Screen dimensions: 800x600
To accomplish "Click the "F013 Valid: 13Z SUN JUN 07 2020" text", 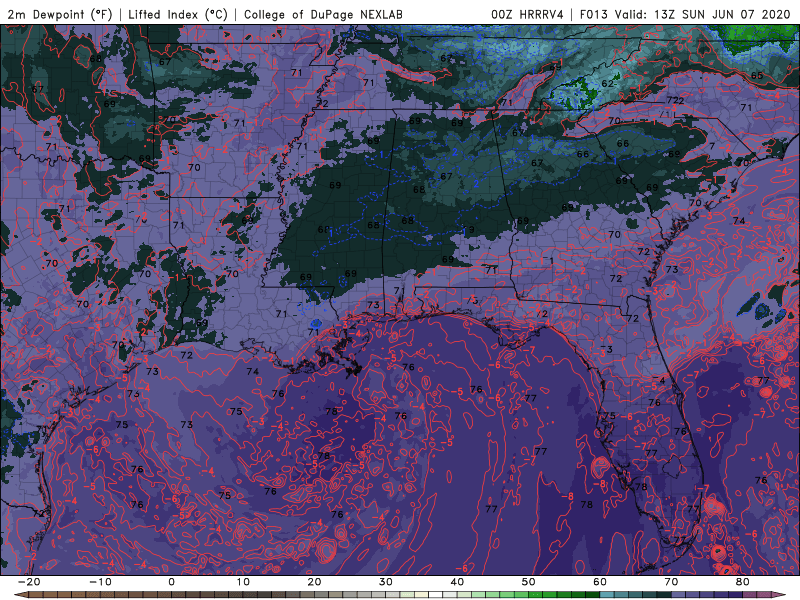I will pos(685,15).
